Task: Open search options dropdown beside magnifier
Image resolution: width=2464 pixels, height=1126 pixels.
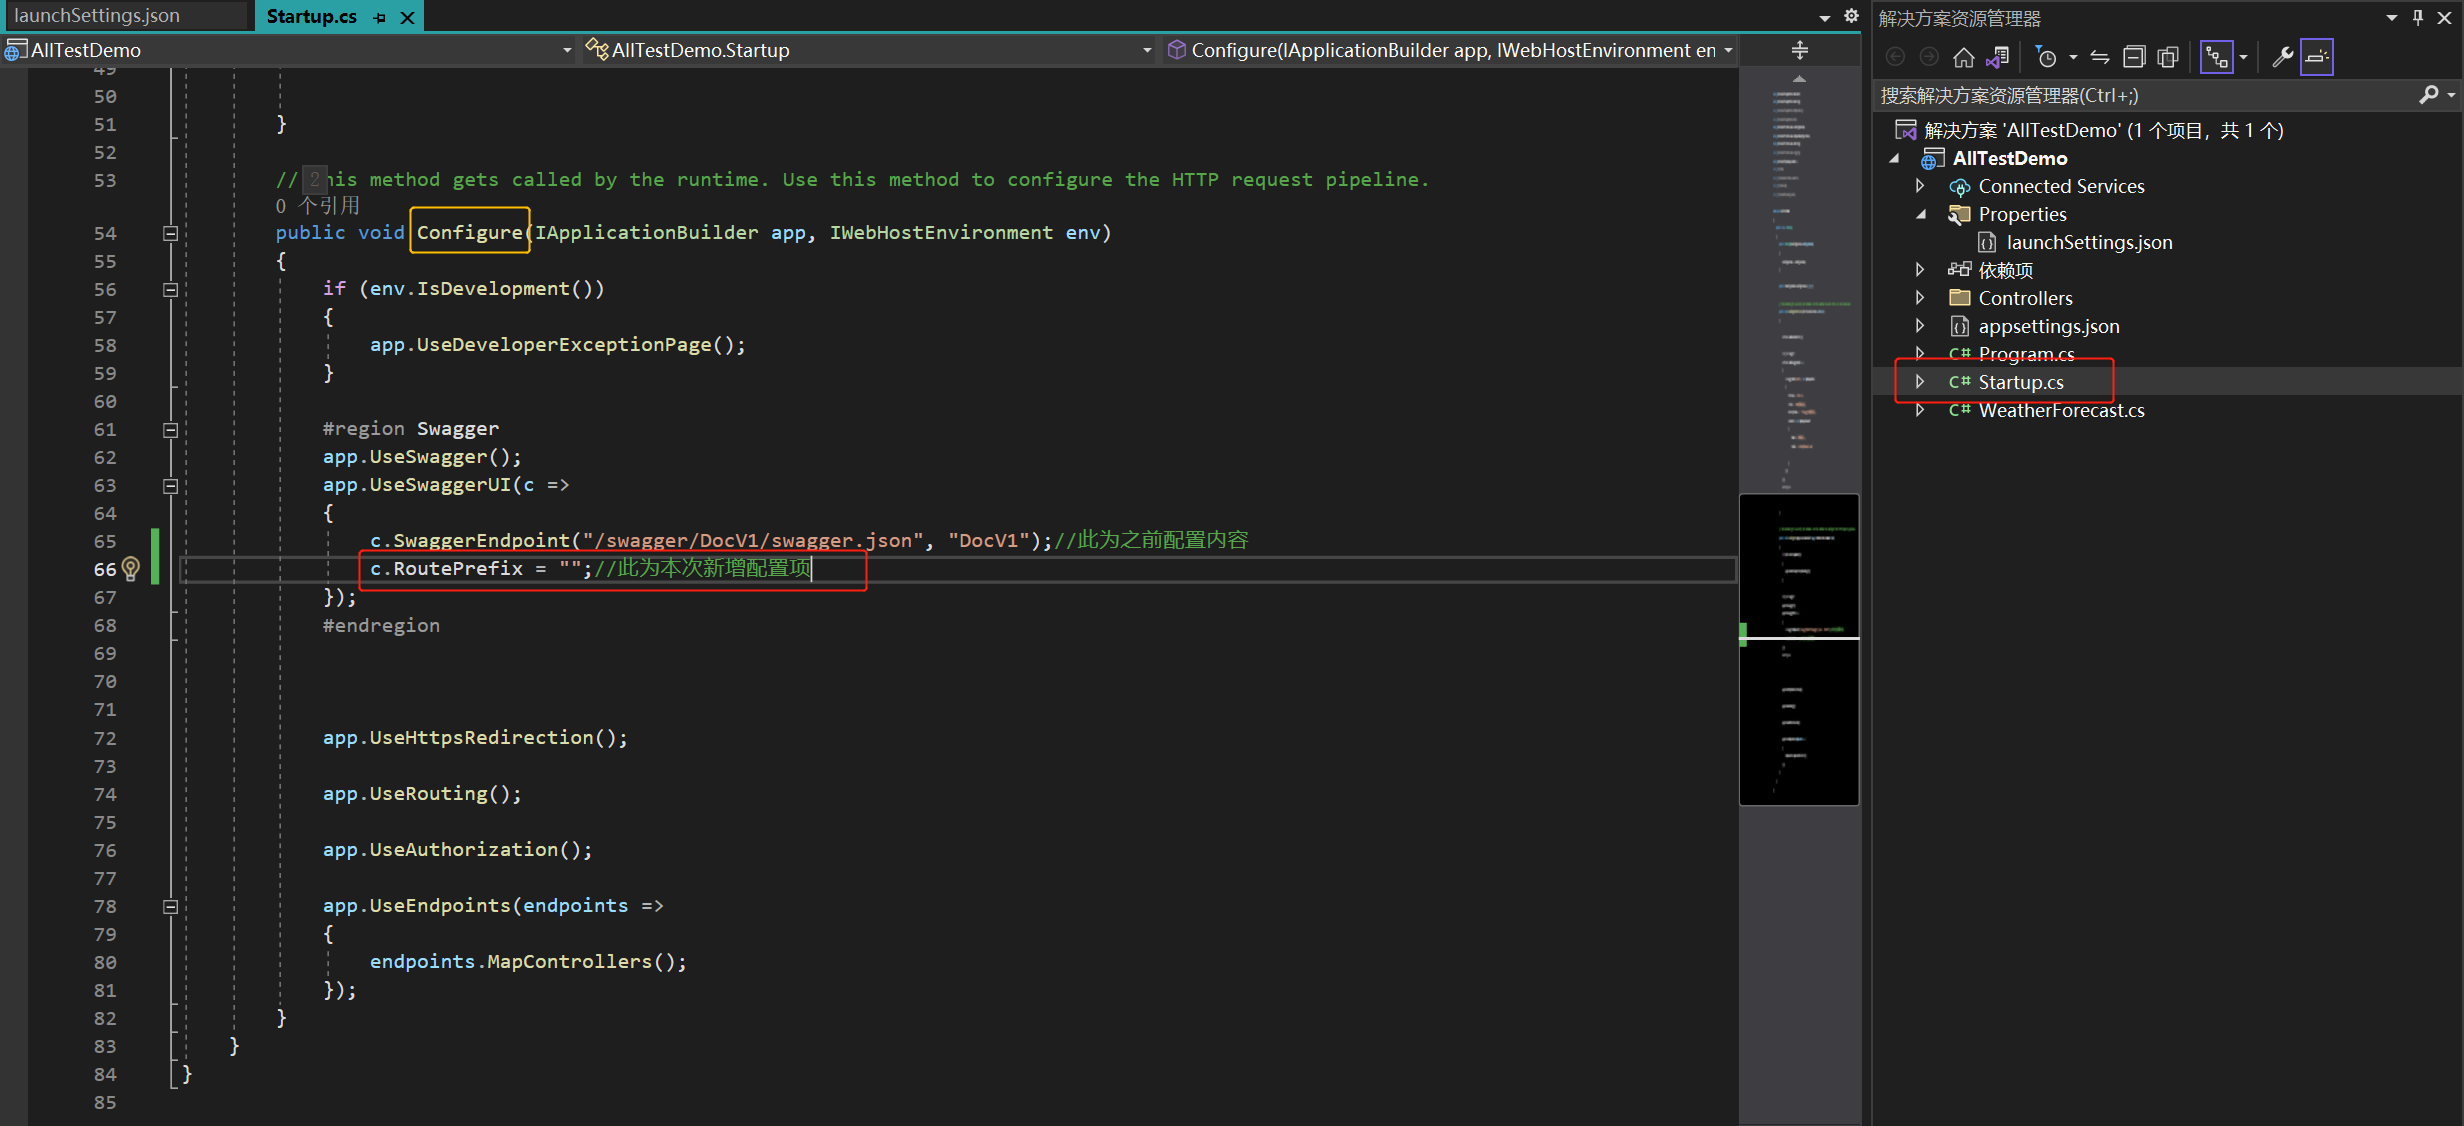Action: tap(2451, 95)
